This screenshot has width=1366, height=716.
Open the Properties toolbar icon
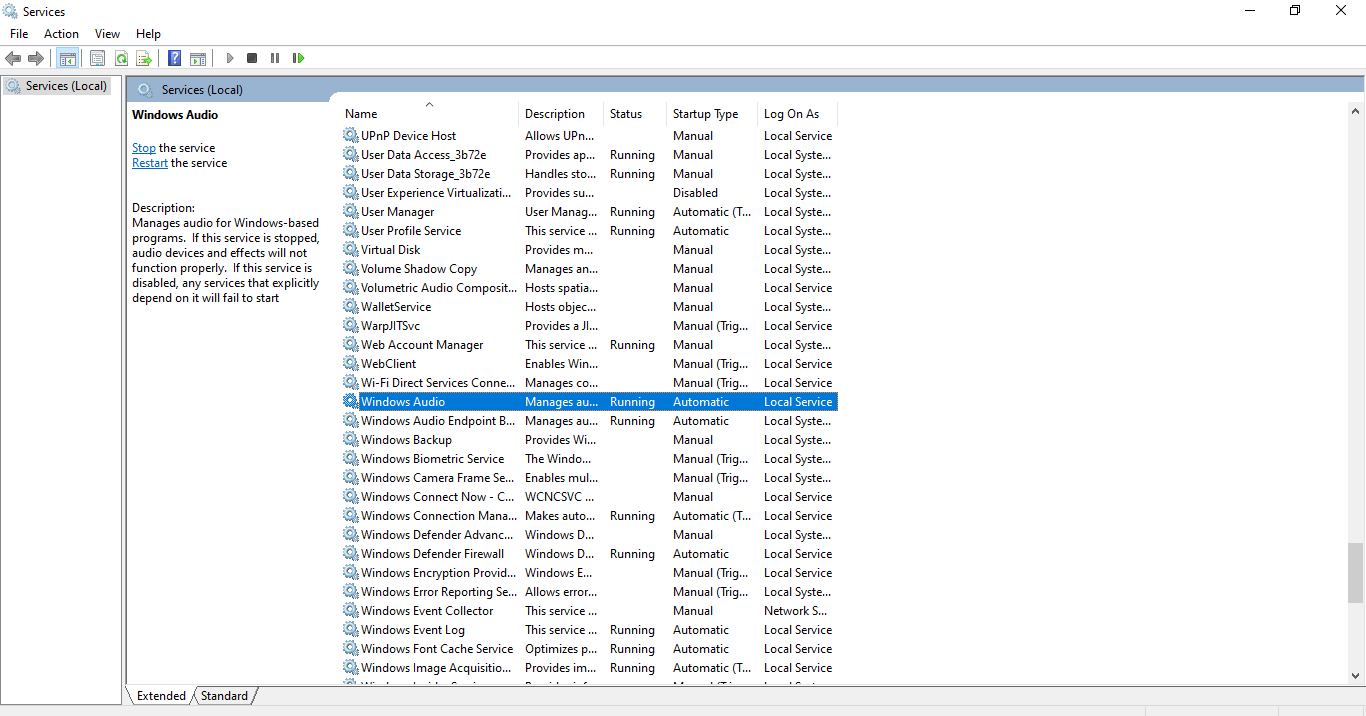[97, 58]
